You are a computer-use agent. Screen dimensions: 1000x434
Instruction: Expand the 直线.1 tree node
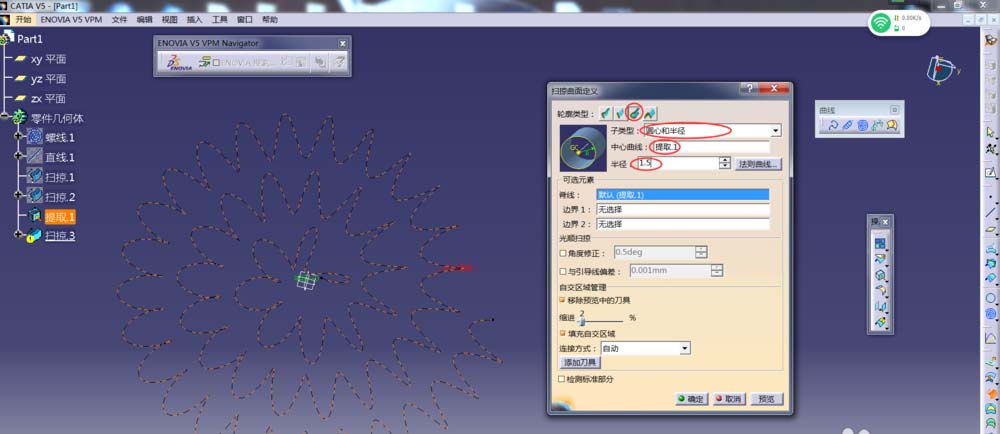[x=18, y=156]
